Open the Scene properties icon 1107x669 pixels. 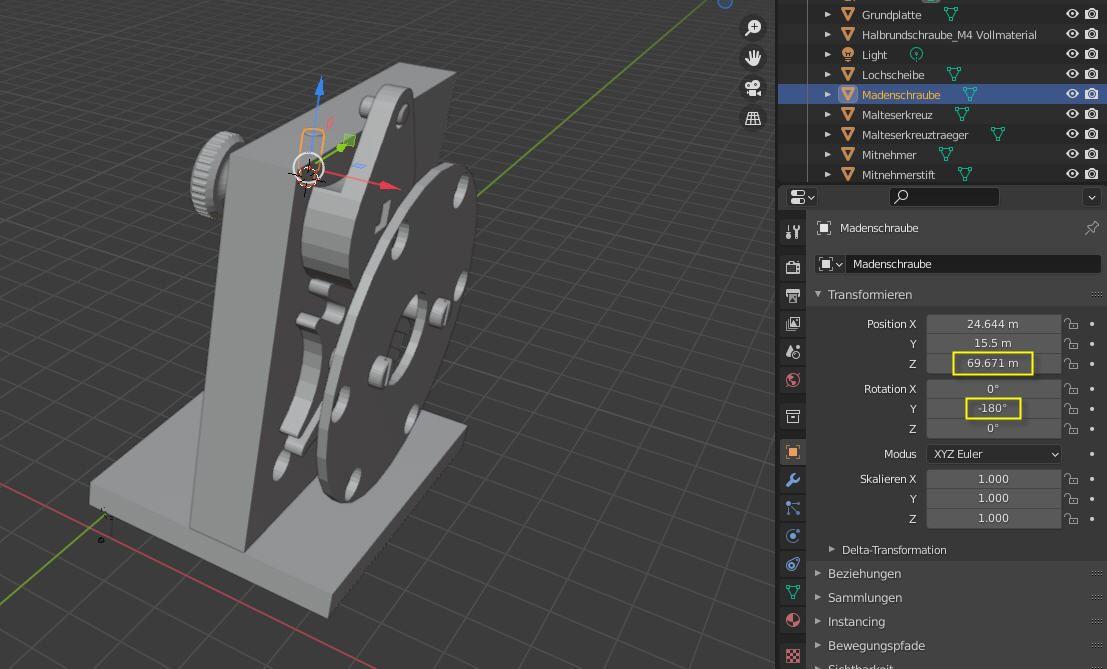point(793,351)
